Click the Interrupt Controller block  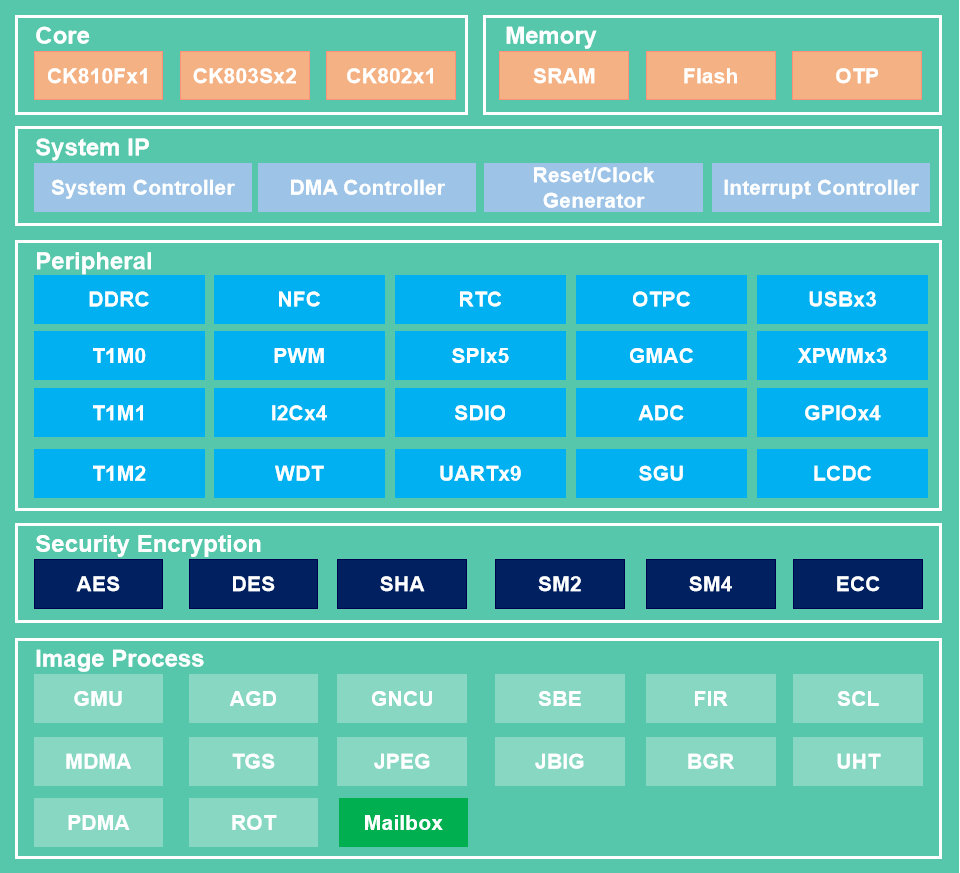(820, 188)
